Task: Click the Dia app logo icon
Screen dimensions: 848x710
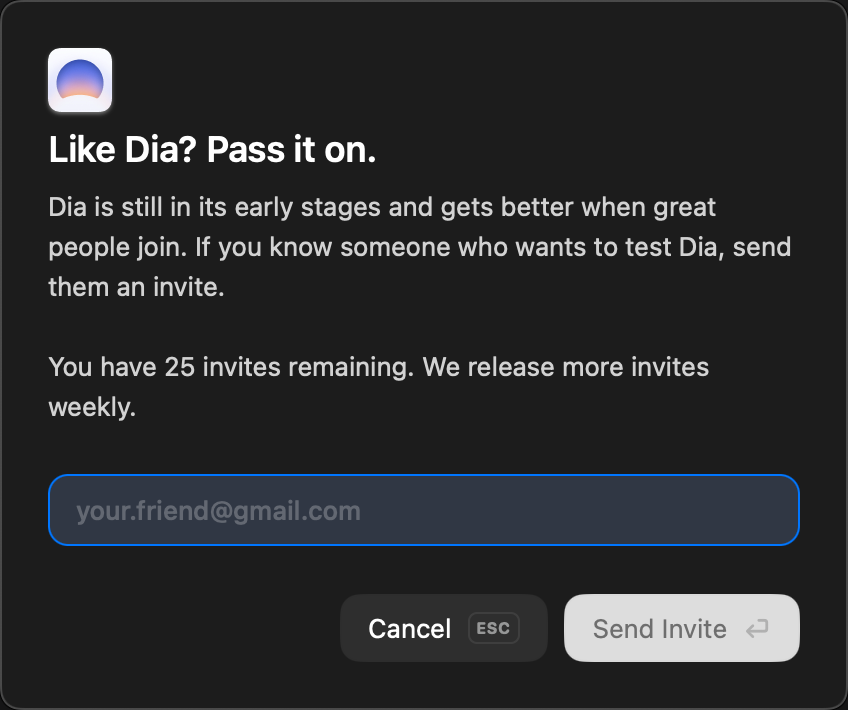Action: pyautogui.click(x=80, y=80)
